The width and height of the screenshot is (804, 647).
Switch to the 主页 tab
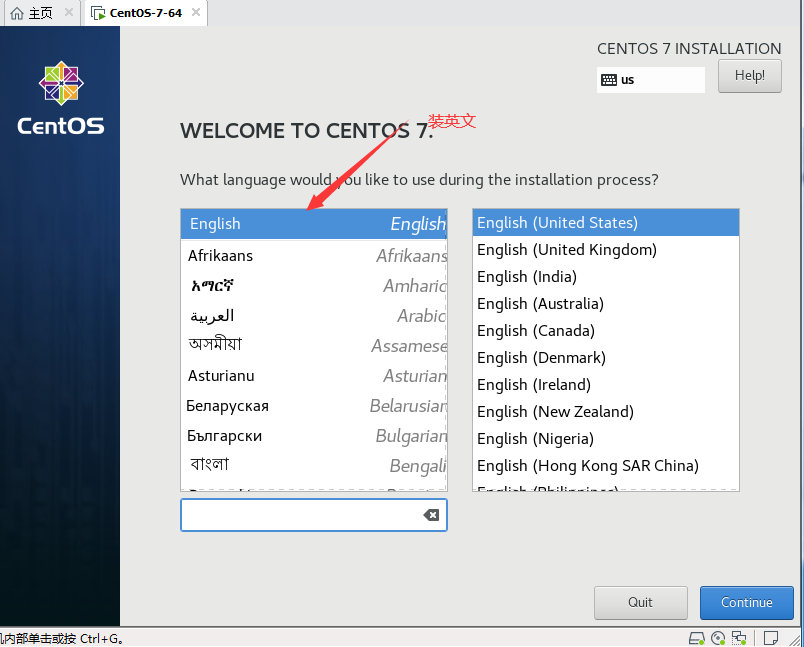click(42, 13)
